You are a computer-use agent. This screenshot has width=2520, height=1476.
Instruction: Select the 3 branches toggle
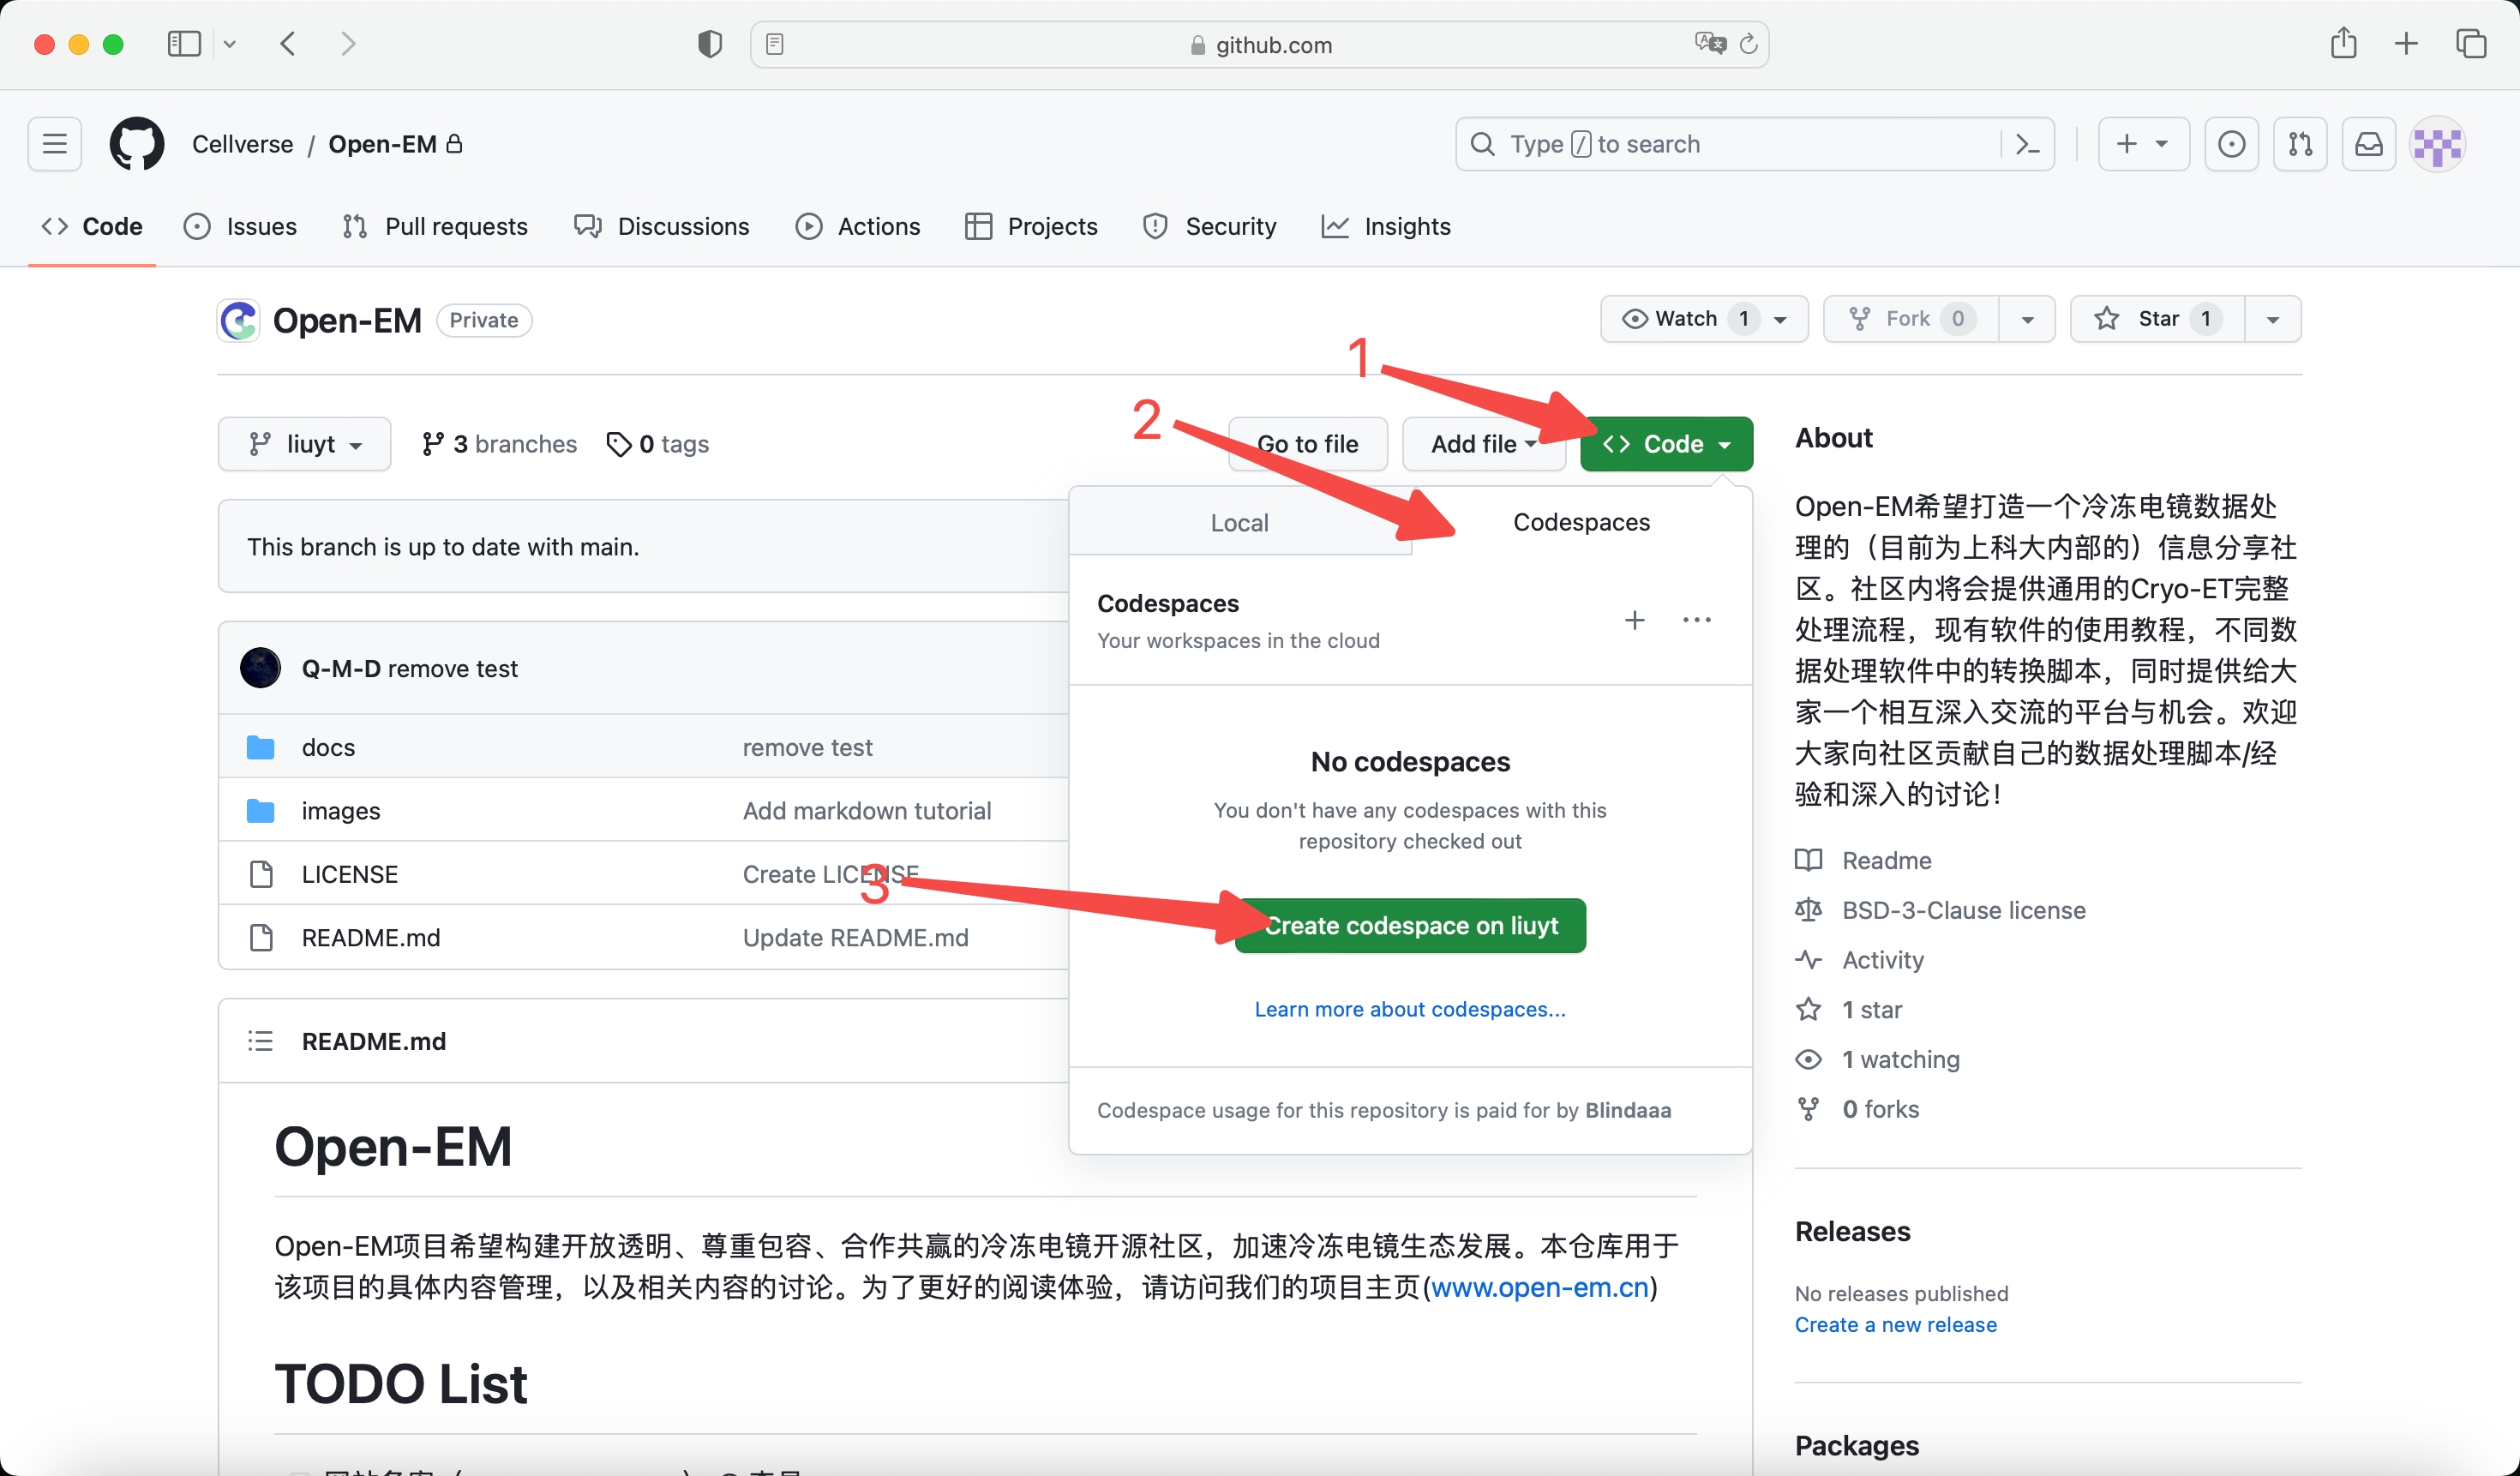click(x=497, y=443)
